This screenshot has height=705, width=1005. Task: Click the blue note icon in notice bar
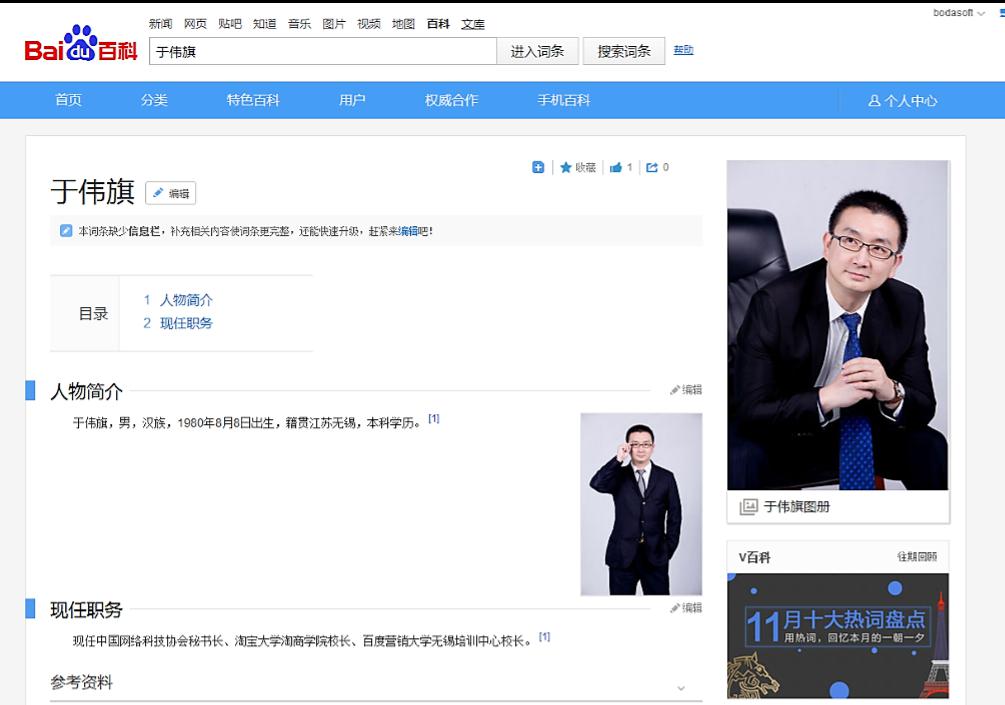pos(66,231)
